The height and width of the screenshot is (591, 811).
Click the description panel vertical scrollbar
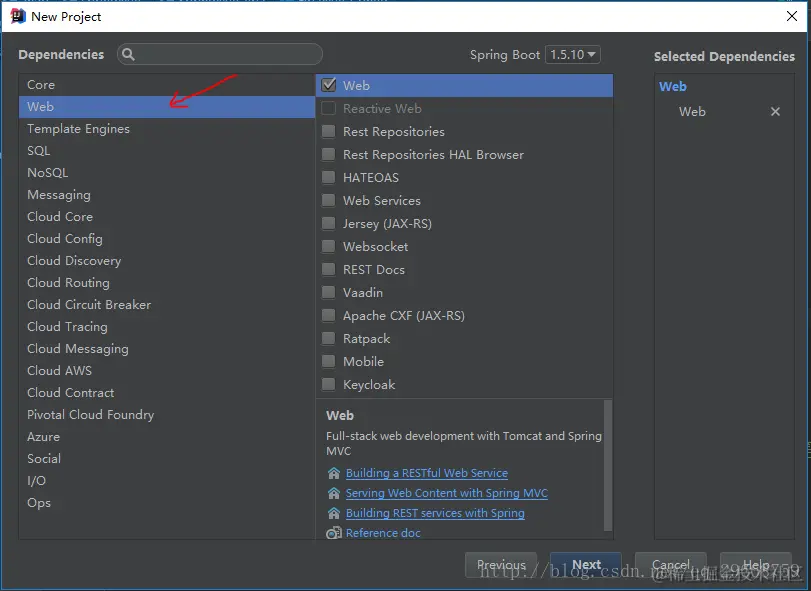click(x=608, y=465)
